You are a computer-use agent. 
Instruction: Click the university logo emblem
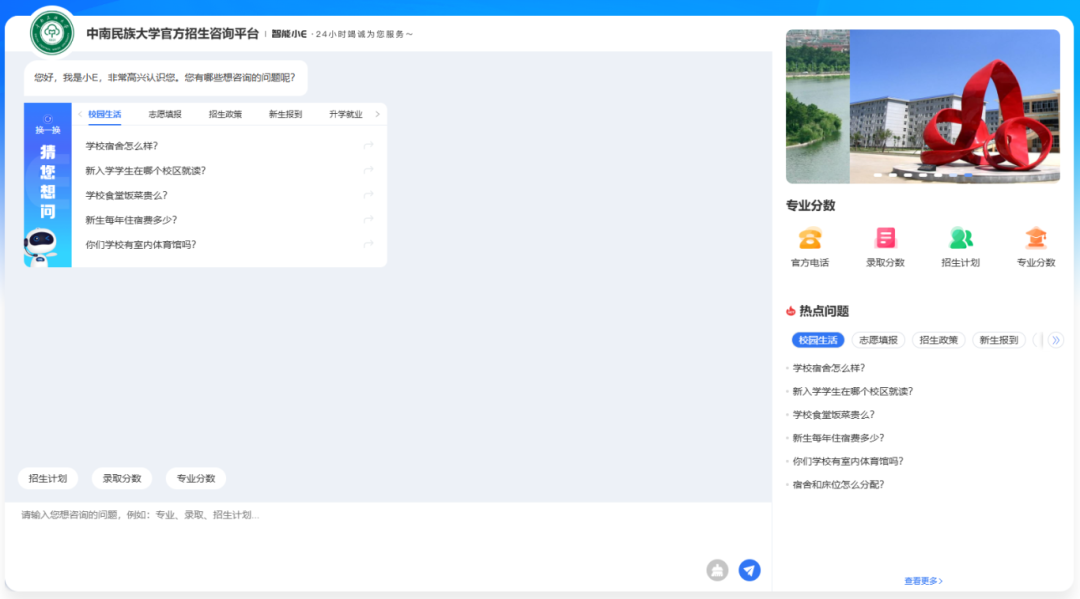tap(52, 33)
